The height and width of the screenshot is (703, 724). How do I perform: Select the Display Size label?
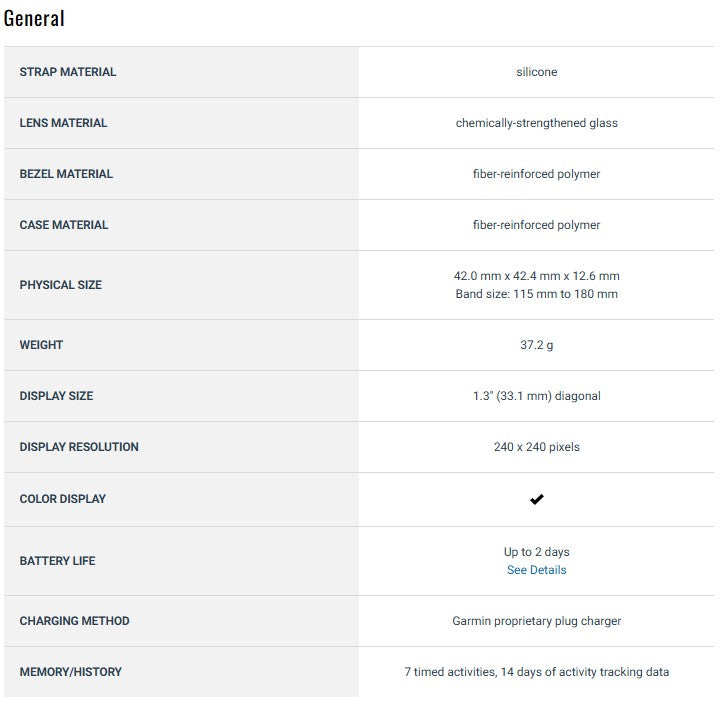point(56,396)
